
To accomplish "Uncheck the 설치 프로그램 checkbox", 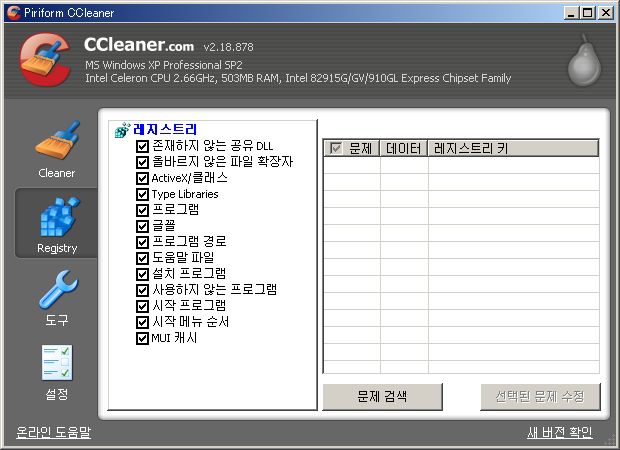I will pyautogui.click(x=142, y=274).
